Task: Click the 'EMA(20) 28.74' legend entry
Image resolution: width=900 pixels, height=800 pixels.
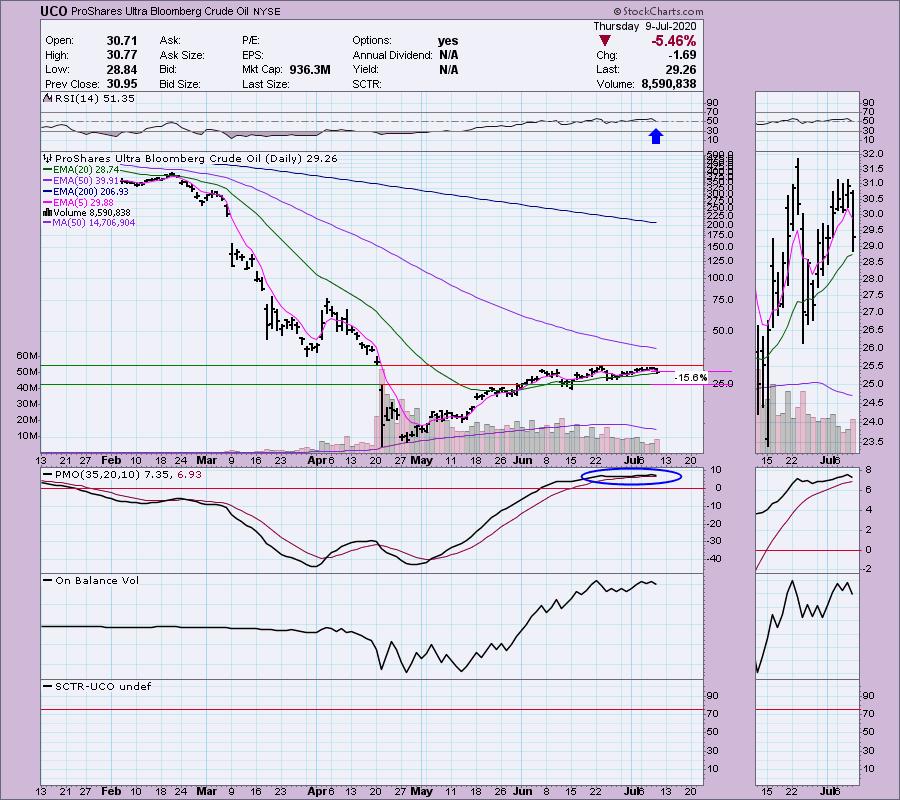Action: click(86, 170)
